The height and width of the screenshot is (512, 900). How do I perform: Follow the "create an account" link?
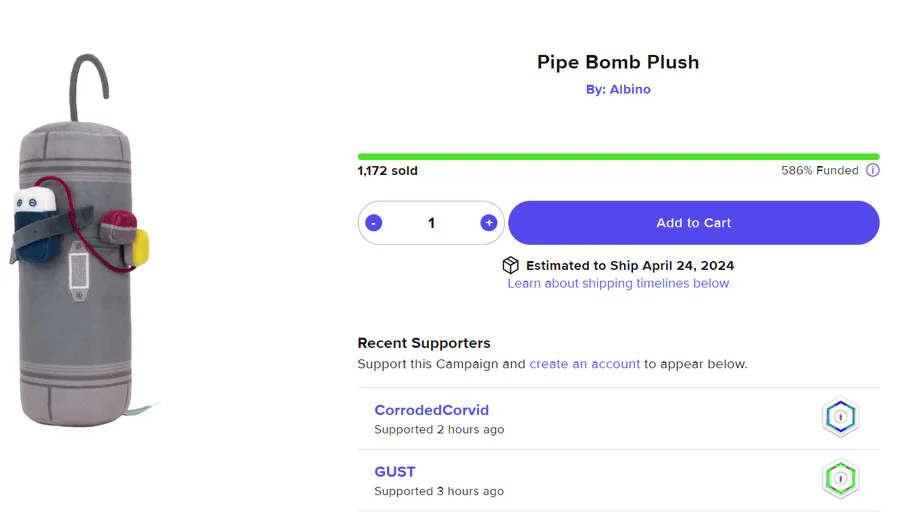pos(585,364)
